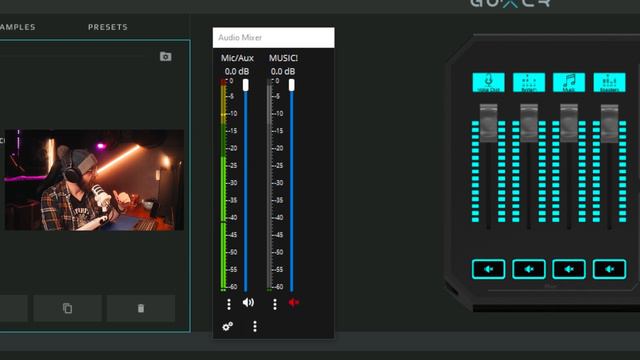Image resolution: width=640 pixels, height=360 pixels.
Task: Toggle the first GoXLR mute button
Action: pos(489,269)
